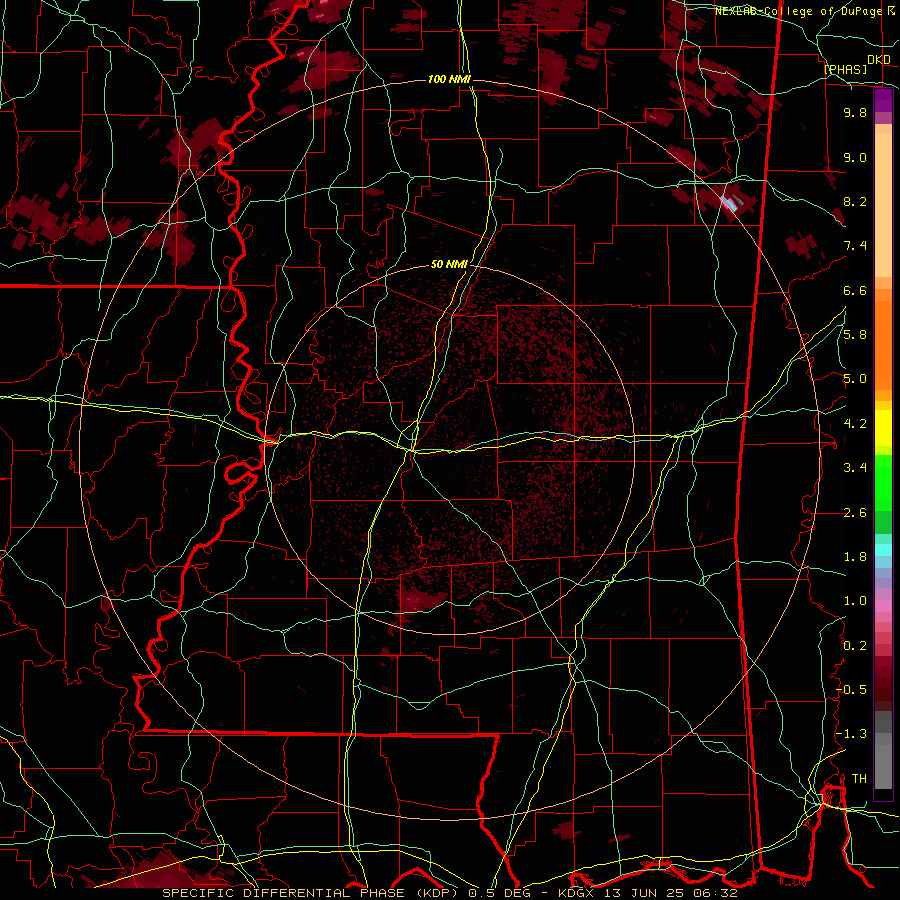This screenshot has width=900, height=900.
Task: Click the cyan segment of the color bar
Action: point(883,550)
